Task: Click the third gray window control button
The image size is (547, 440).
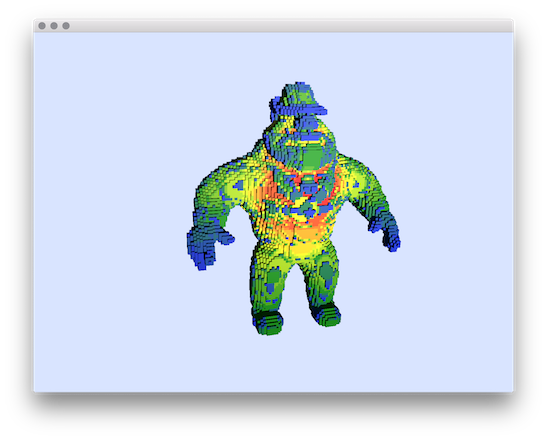Action: (66, 26)
